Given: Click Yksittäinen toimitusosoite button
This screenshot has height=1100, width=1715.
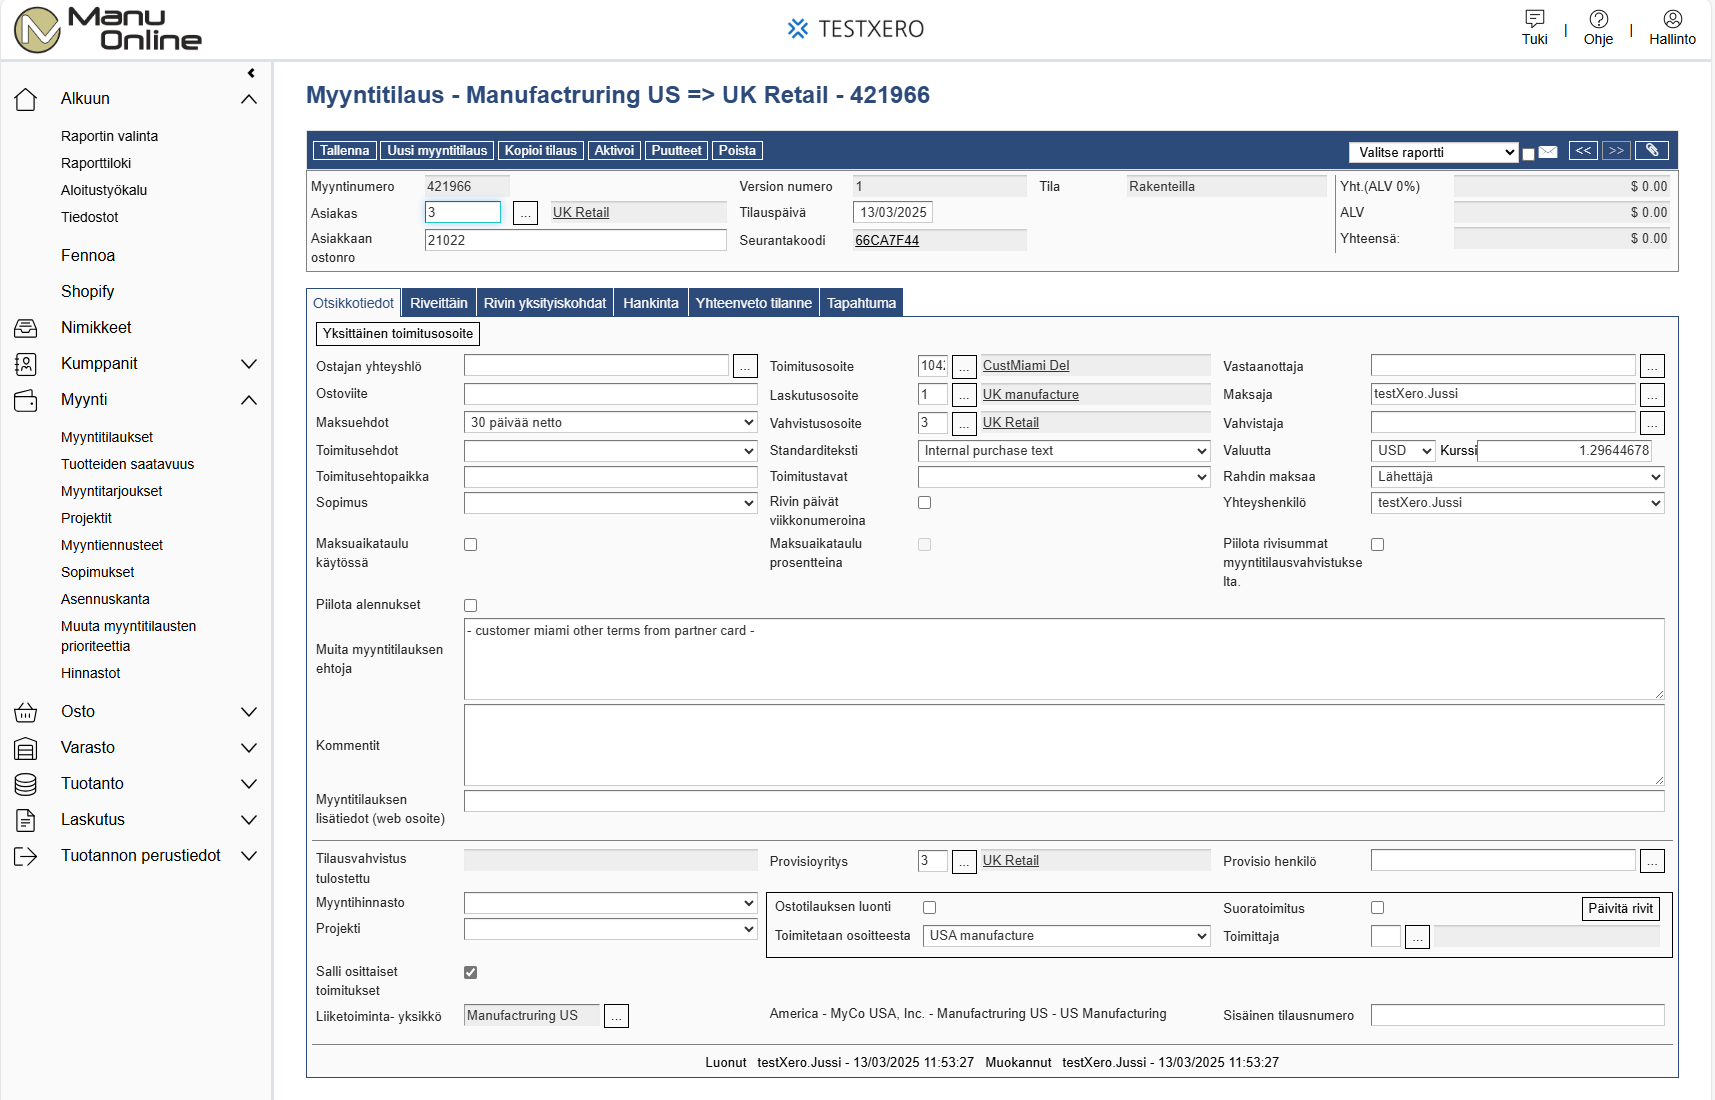Looking at the screenshot, I should (398, 334).
